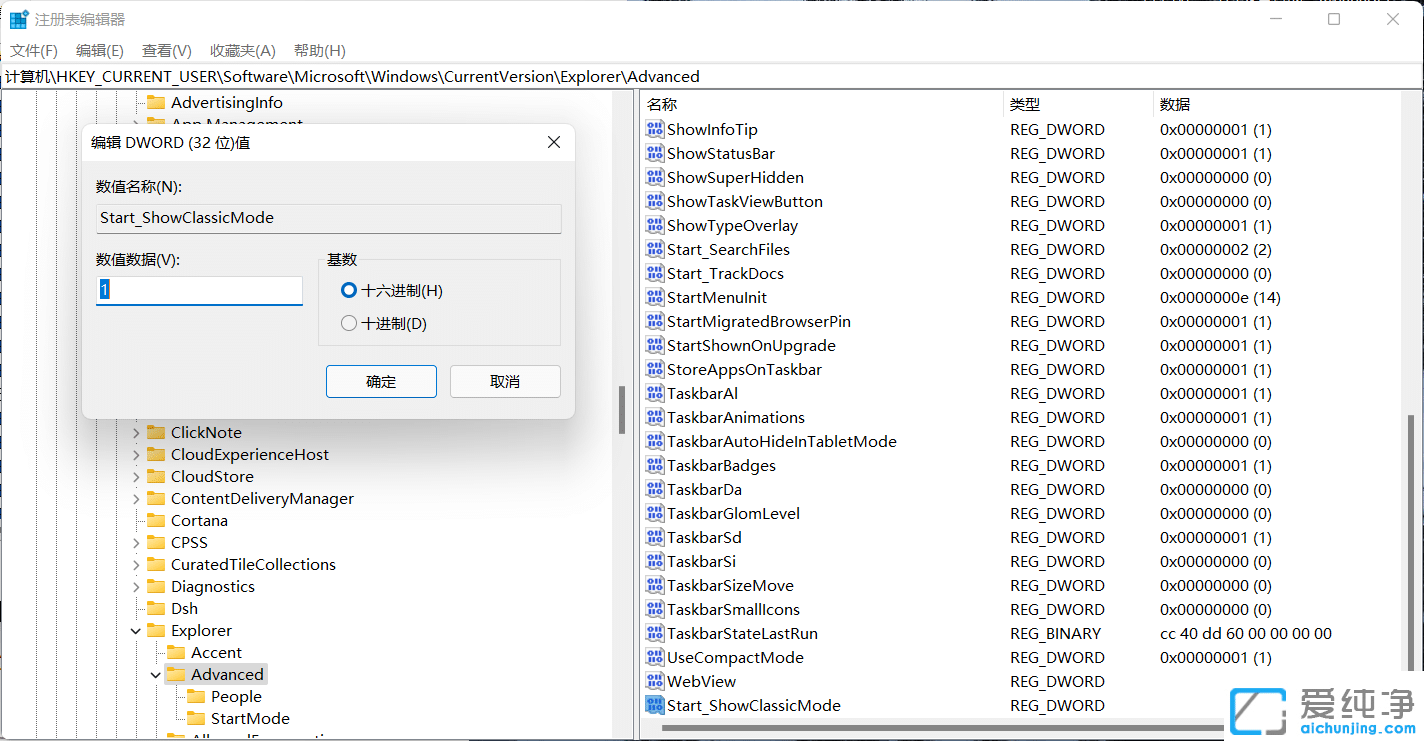
Task: Click the StartMenuInit DWORD icon
Action: tap(654, 297)
